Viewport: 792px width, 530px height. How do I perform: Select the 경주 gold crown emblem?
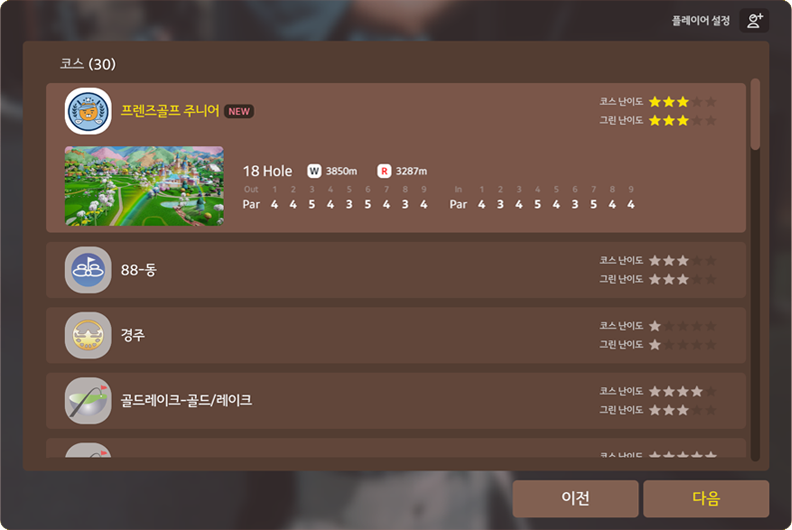click(x=88, y=335)
